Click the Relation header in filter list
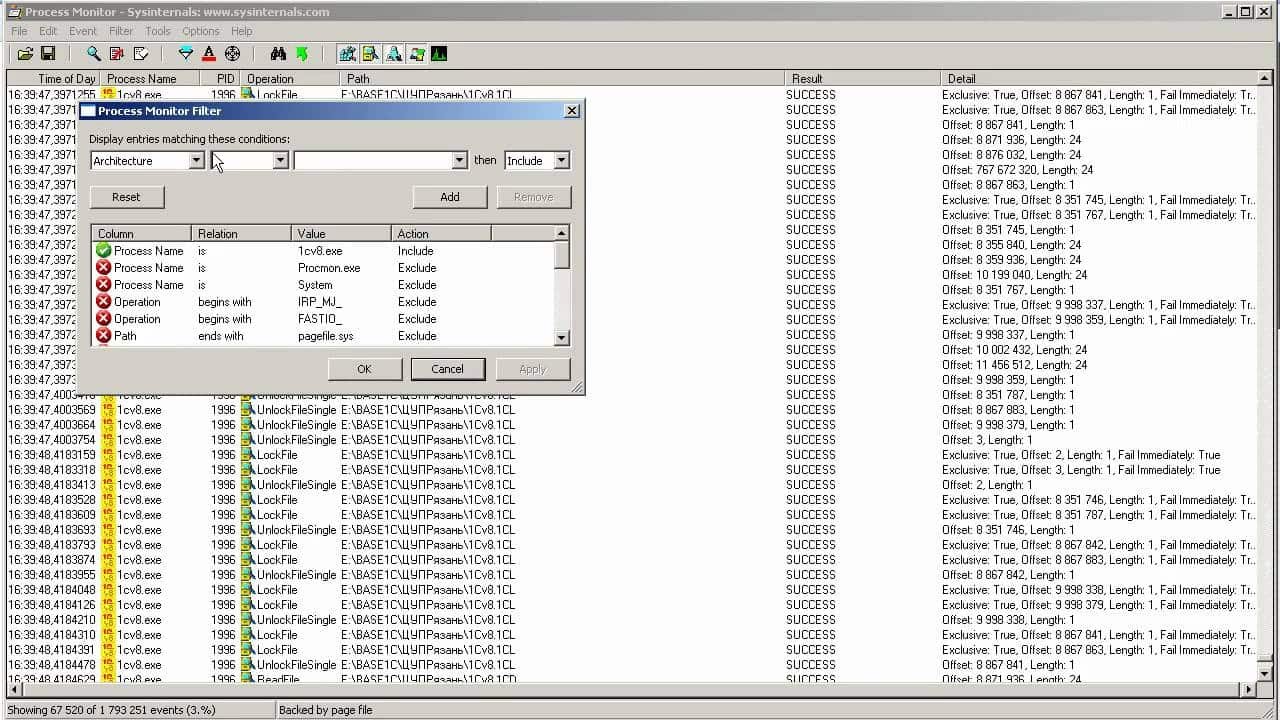Screen dimensions: 1280x720 pos(241,234)
